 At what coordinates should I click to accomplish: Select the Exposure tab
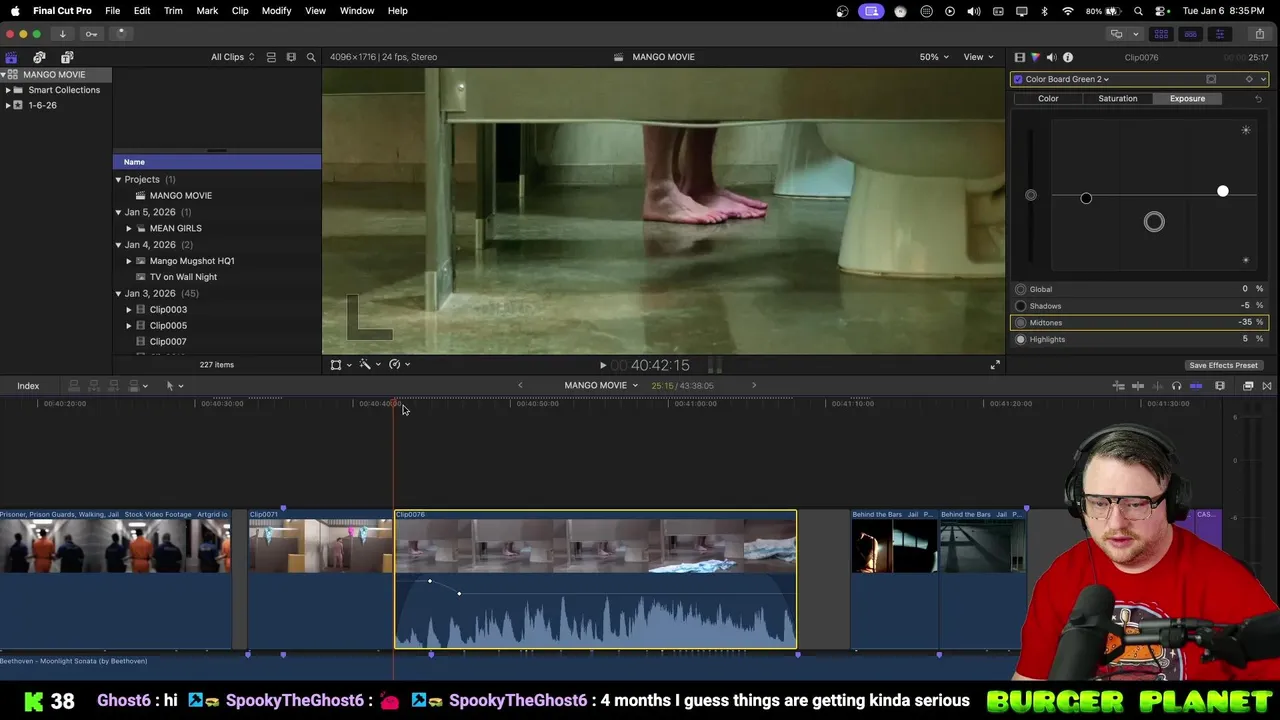pyautogui.click(x=1187, y=99)
